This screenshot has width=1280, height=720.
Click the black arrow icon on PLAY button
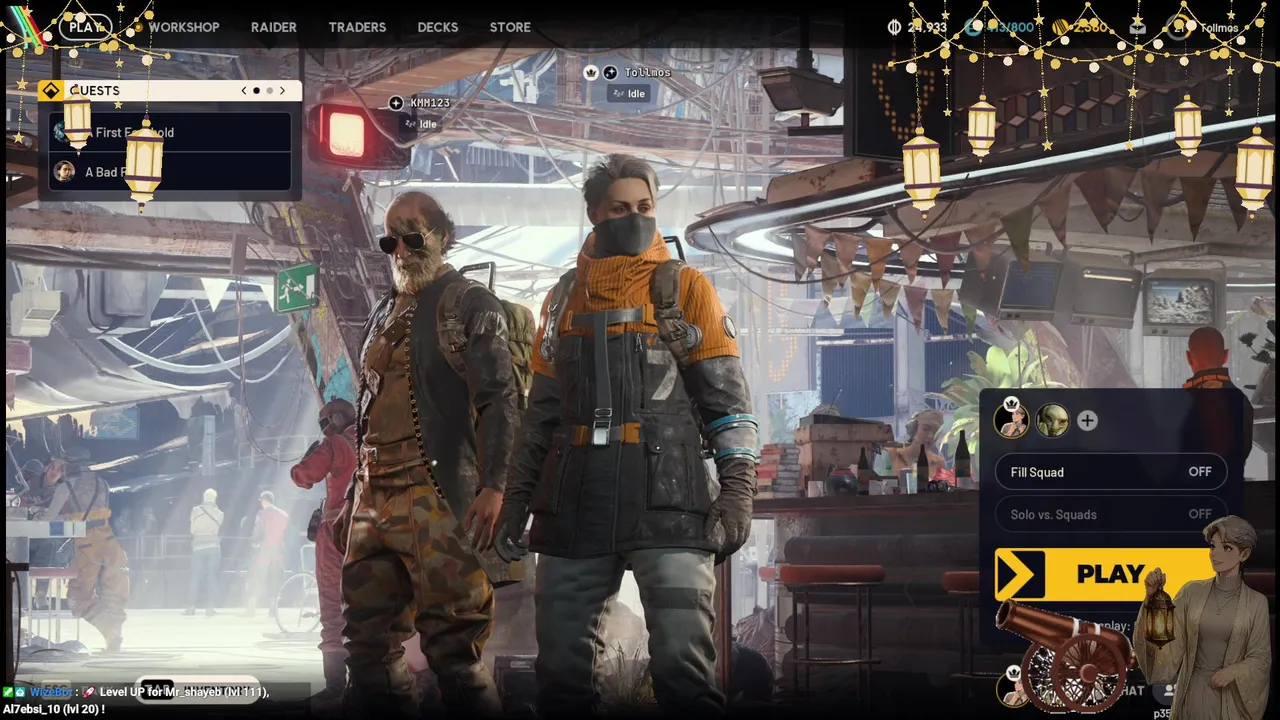tap(1019, 574)
